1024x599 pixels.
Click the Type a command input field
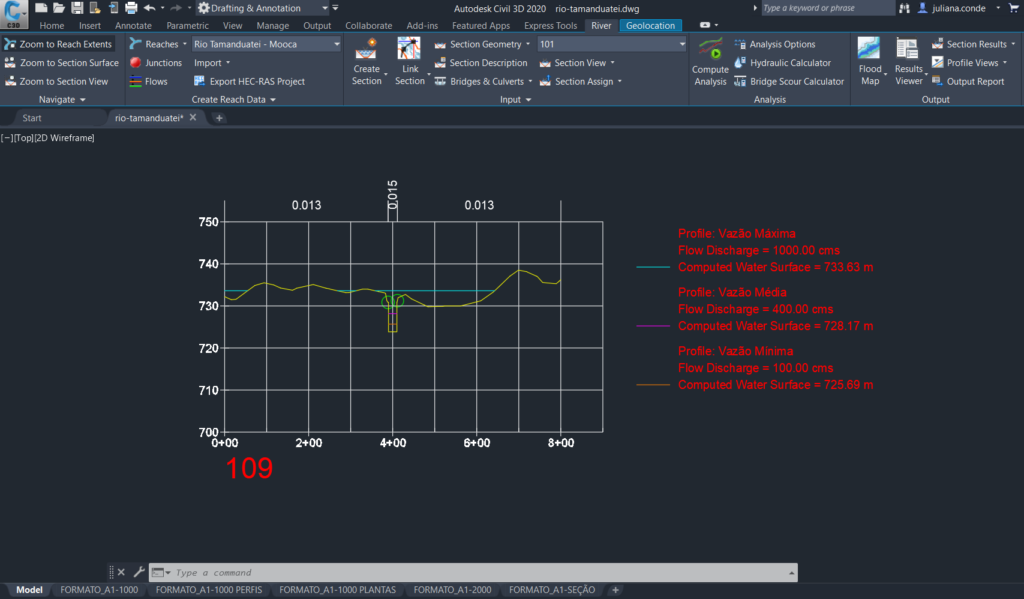[480, 572]
